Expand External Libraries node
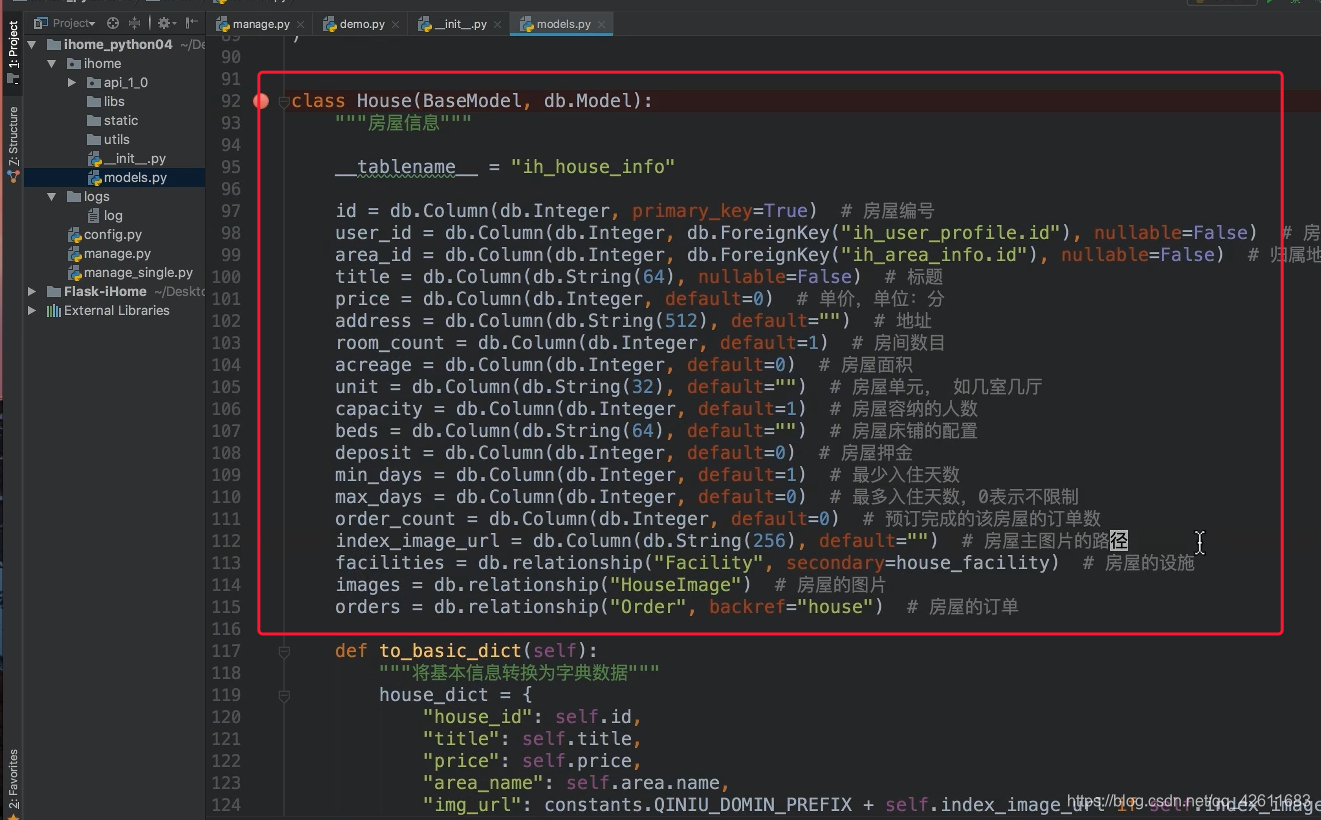 pyautogui.click(x=32, y=311)
